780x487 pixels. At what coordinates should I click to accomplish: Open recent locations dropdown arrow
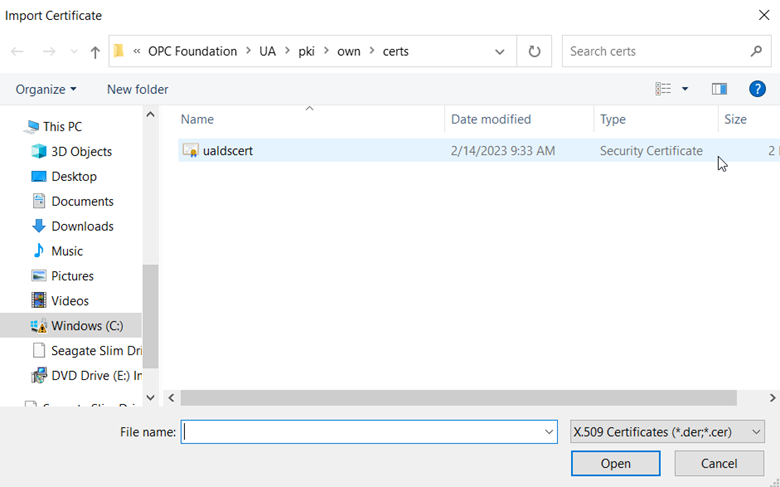[74, 52]
